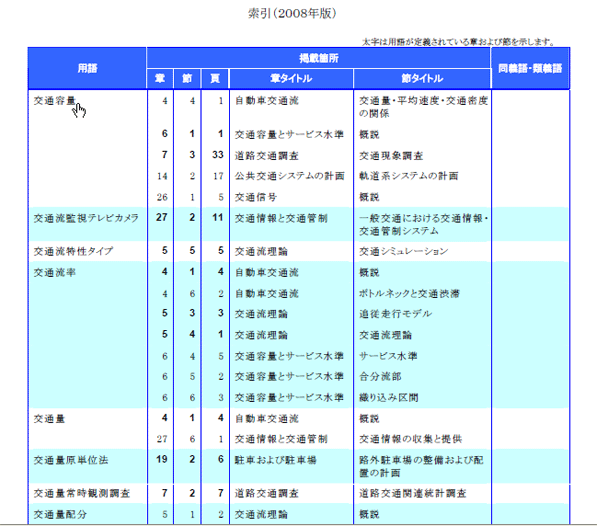Click the 交通量配分 term
597x526 pixels.
(x=60, y=514)
